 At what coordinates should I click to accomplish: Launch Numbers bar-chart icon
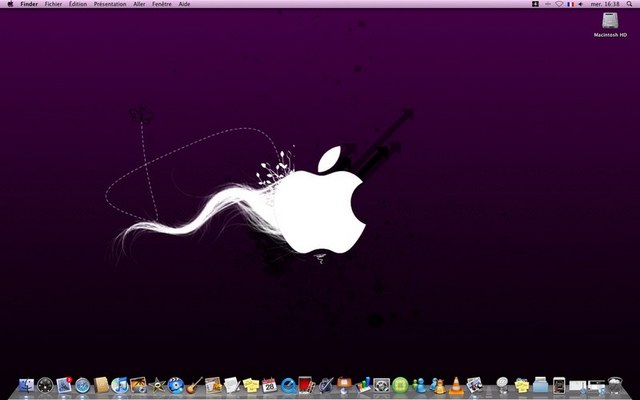(x=363, y=385)
